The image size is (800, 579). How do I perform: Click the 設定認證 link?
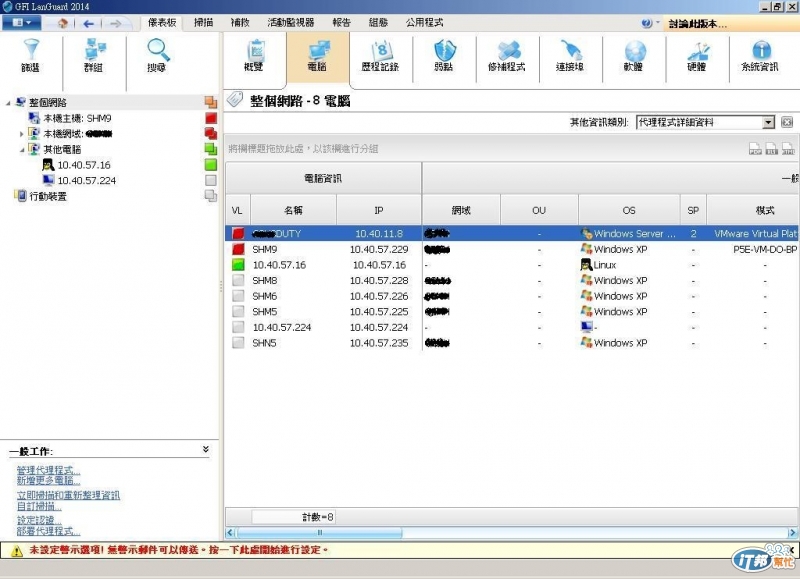click(x=39, y=520)
